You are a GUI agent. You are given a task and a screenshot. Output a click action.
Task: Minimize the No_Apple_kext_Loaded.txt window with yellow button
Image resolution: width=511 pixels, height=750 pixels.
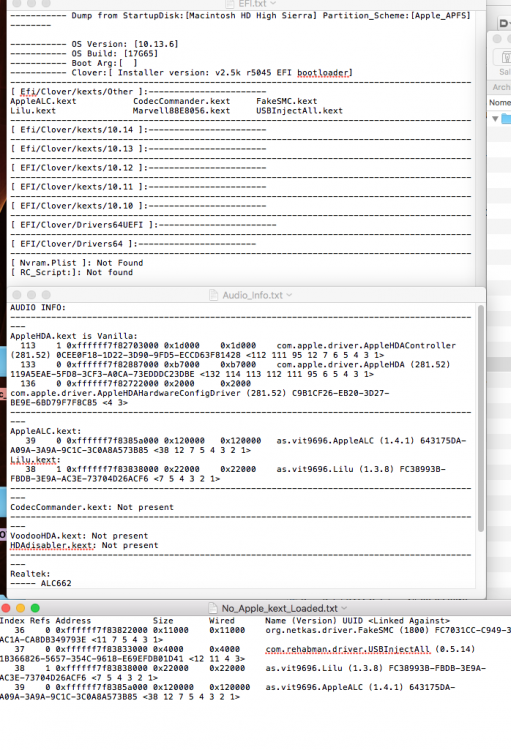[21, 608]
